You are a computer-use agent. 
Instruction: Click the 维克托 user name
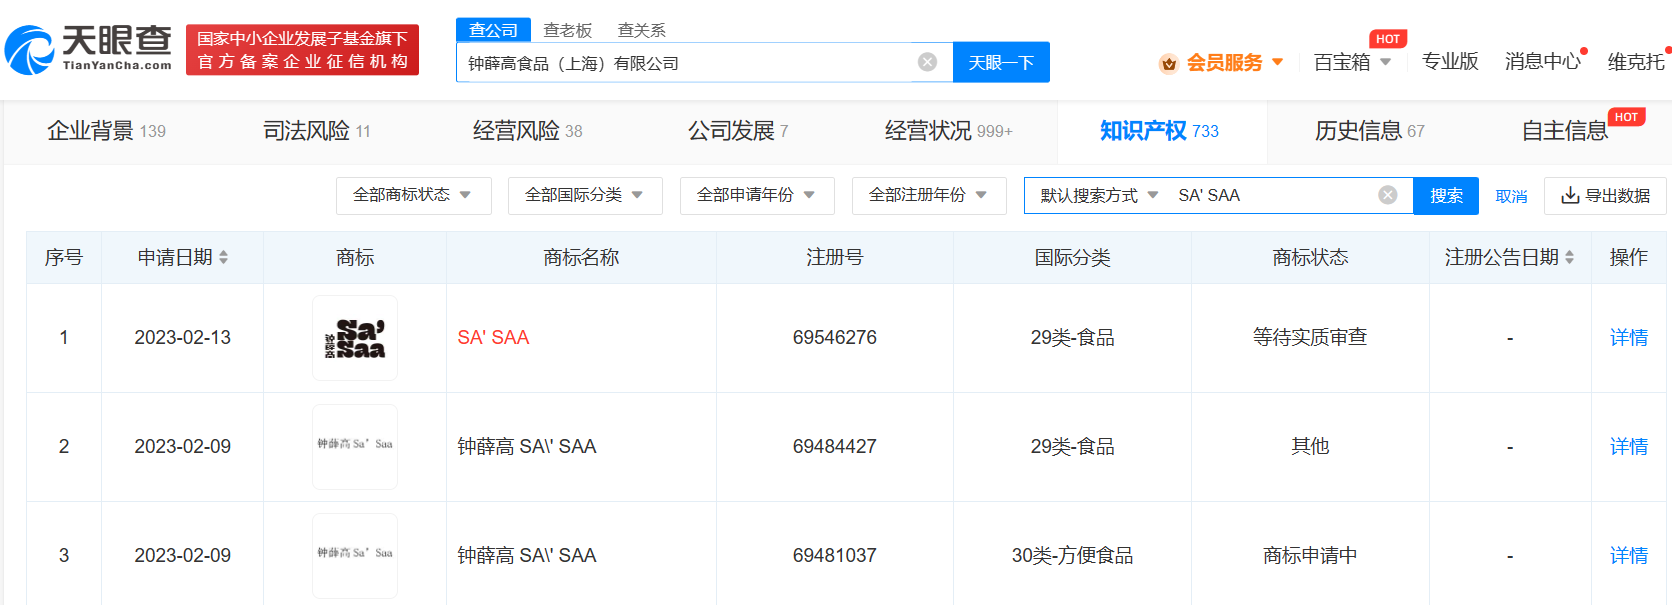pyautogui.click(x=1637, y=62)
